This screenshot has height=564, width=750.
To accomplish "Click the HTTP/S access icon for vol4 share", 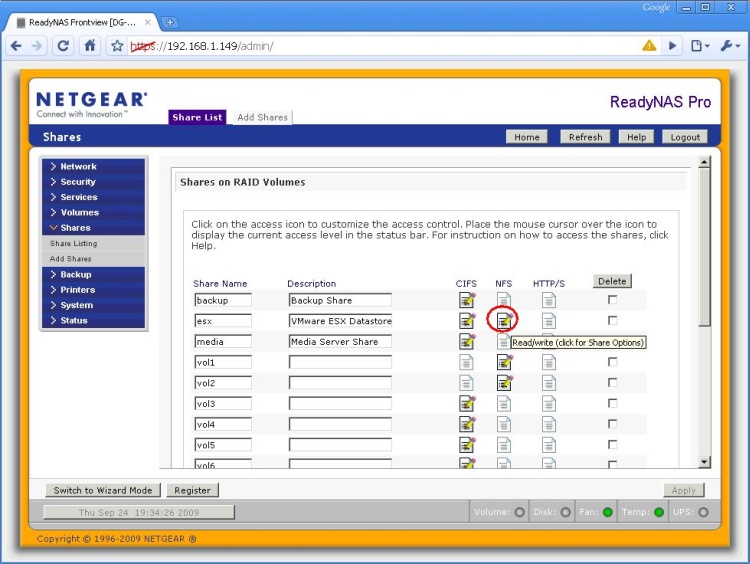I will click(x=549, y=424).
